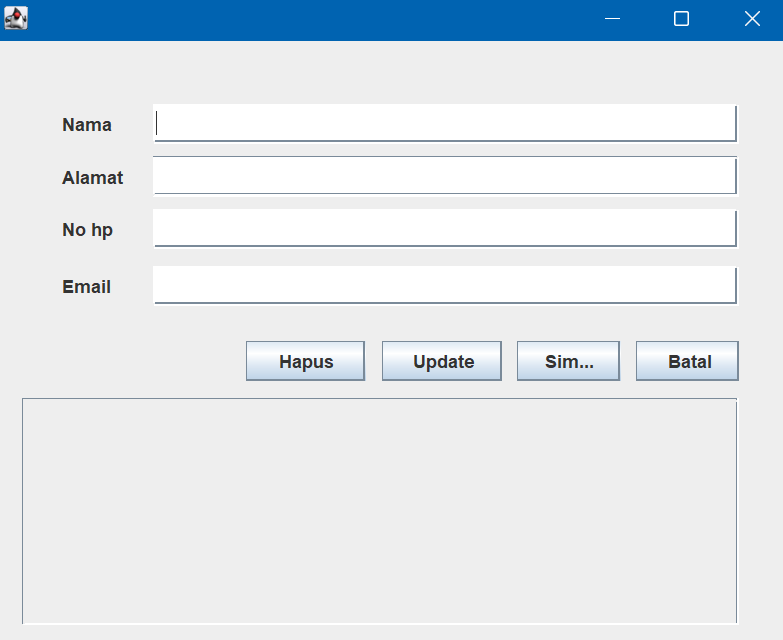Close the form window
Image resolution: width=783 pixels, height=640 pixels.
tap(752, 19)
